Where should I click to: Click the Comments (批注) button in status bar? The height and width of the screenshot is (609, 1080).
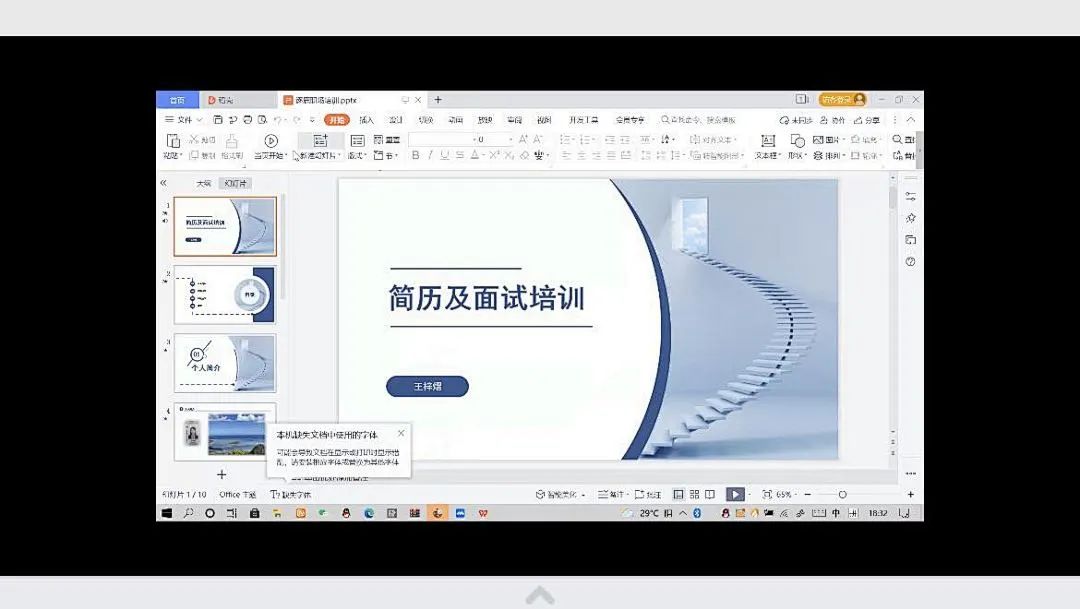[648, 495]
